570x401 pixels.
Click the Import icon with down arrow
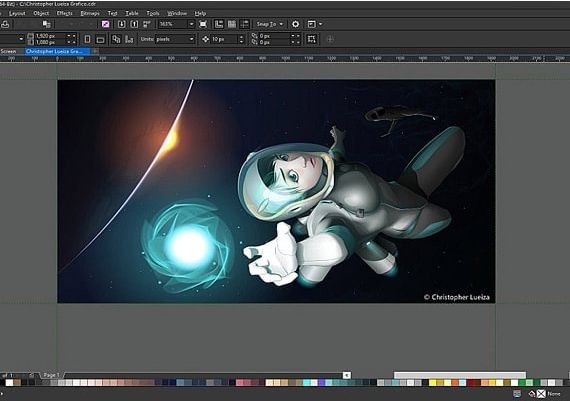point(121,24)
